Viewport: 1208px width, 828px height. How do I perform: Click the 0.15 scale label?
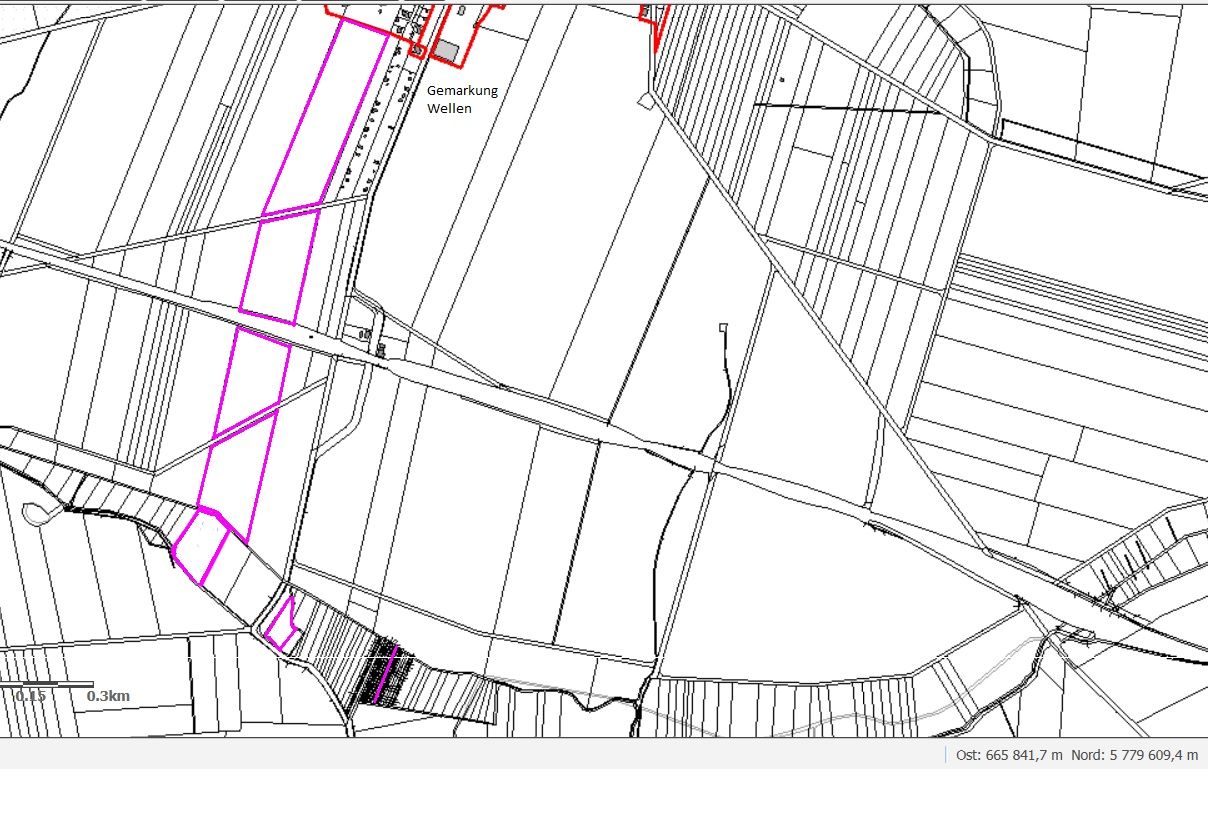(x=30, y=696)
